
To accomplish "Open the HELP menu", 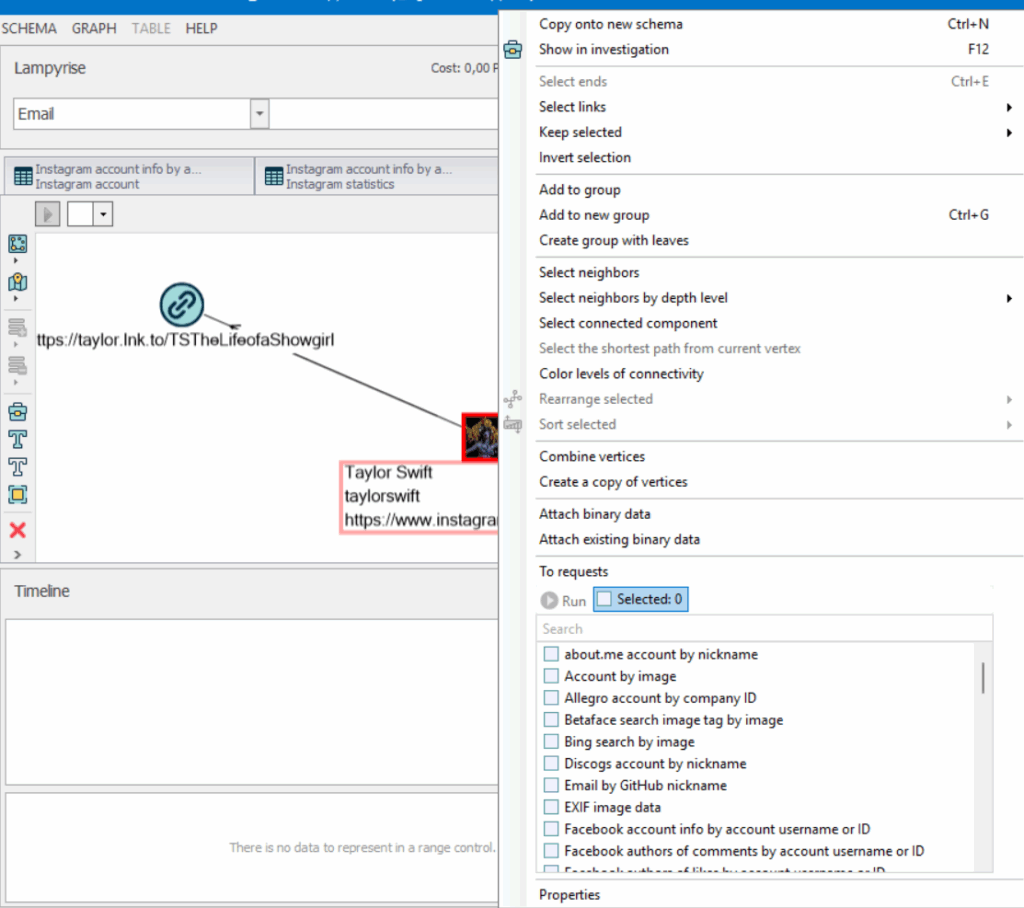I will (201, 28).
